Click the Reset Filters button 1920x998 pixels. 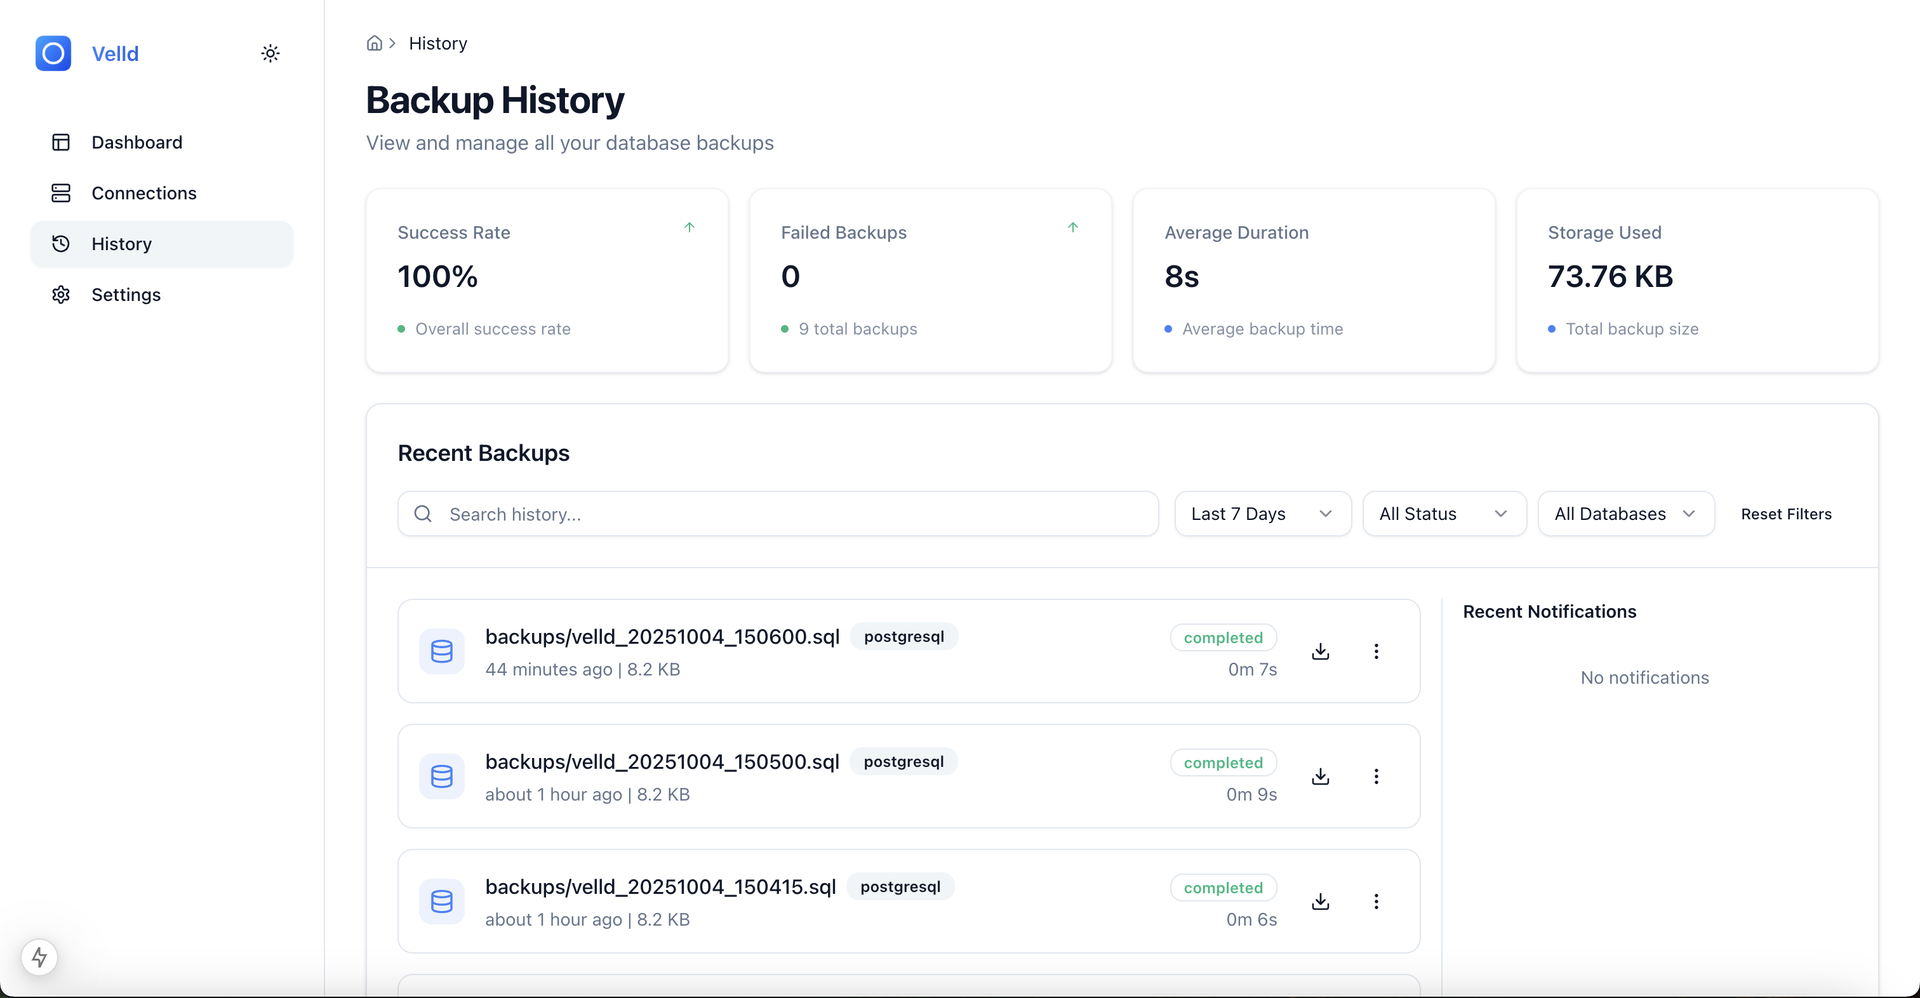(1786, 514)
